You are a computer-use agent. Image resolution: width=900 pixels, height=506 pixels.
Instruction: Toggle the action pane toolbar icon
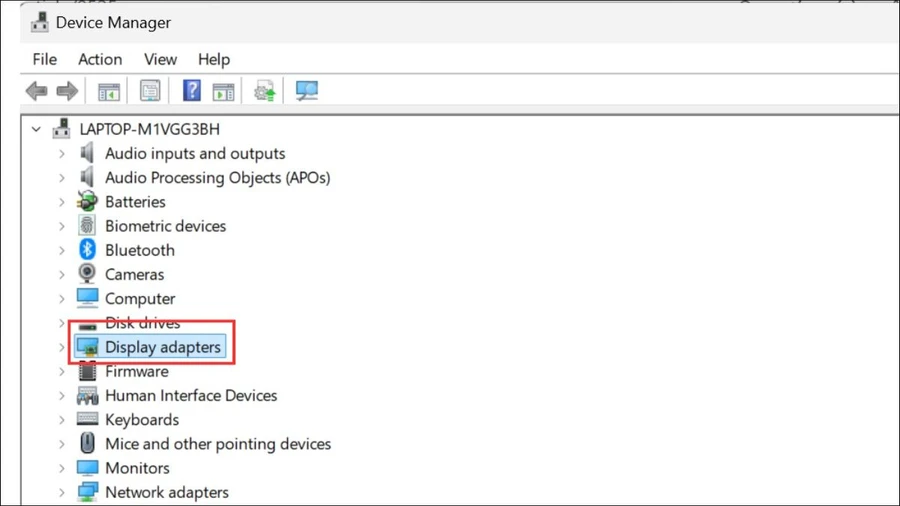(x=223, y=91)
